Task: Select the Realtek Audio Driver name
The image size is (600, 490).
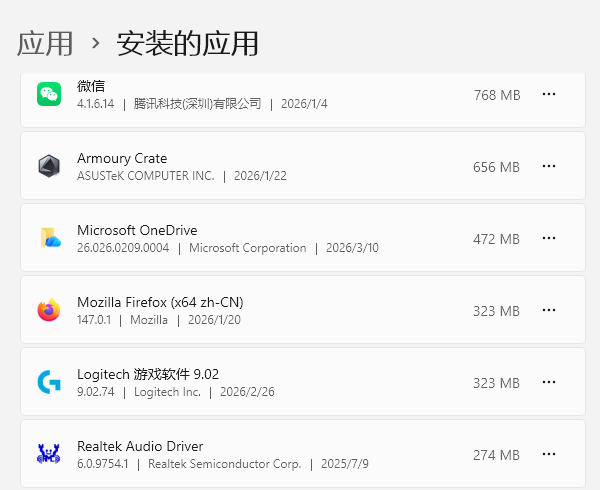Action: [140, 446]
